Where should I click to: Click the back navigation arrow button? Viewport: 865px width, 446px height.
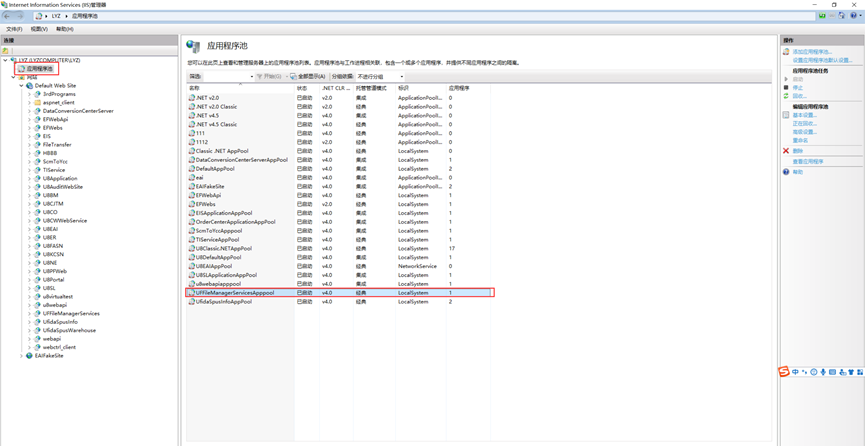click(8, 16)
